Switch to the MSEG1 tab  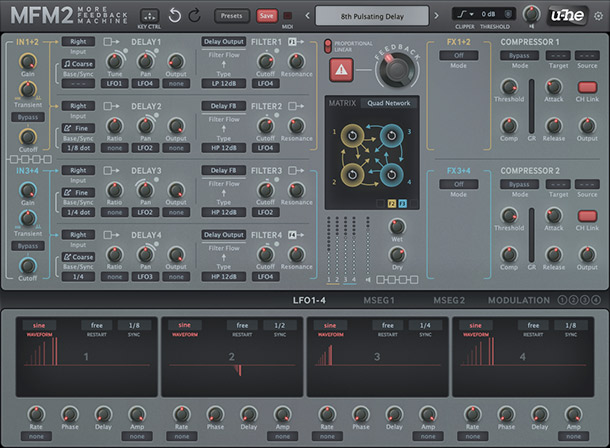pyautogui.click(x=378, y=300)
